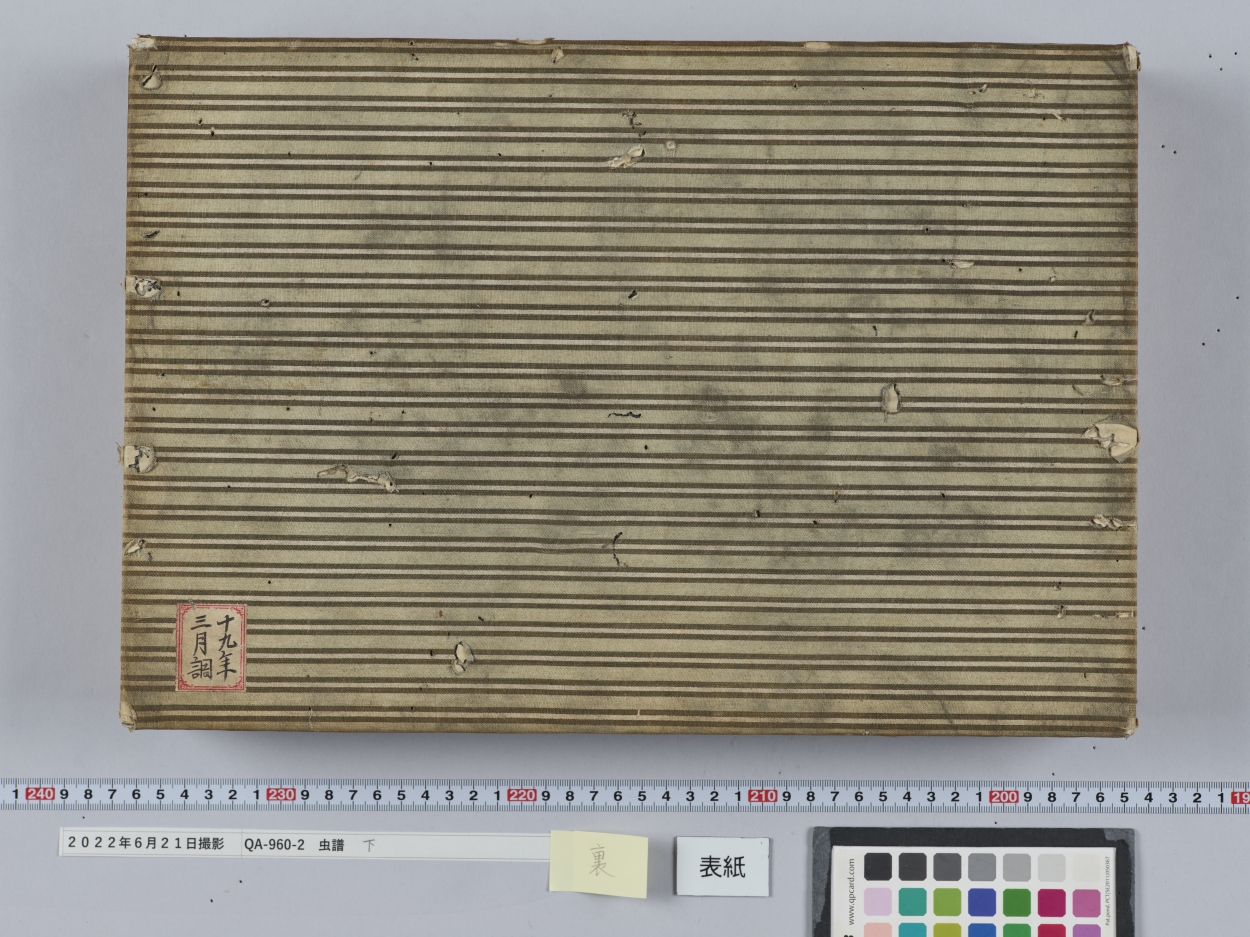Click the catalog number QA-960-2
1250x937 pixels.
pyautogui.click(x=274, y=844)
